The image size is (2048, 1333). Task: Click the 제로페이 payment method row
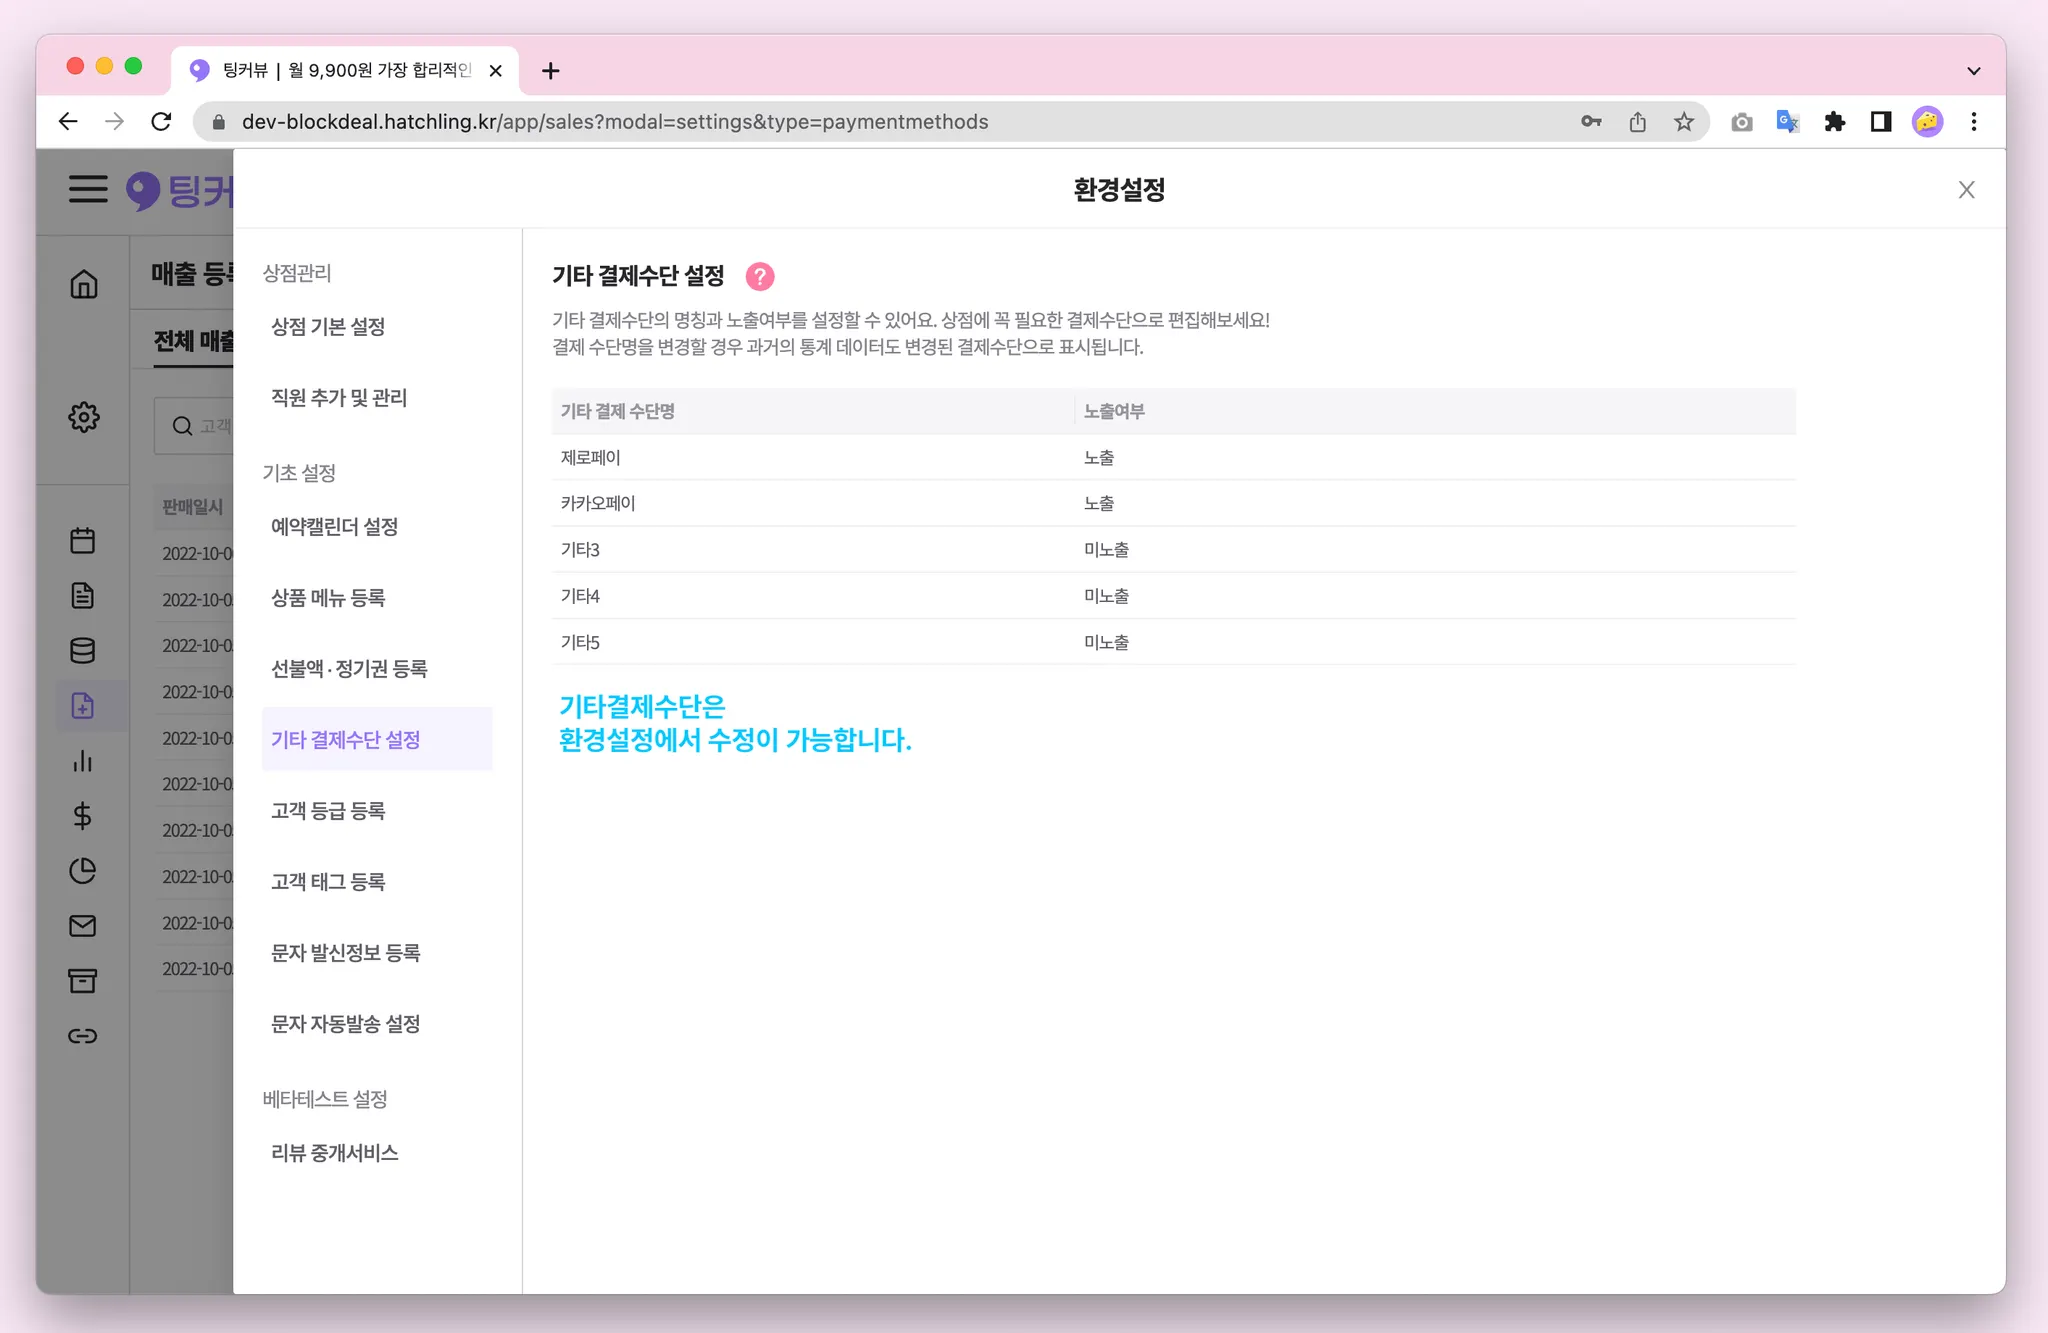(x=591, y=458)
